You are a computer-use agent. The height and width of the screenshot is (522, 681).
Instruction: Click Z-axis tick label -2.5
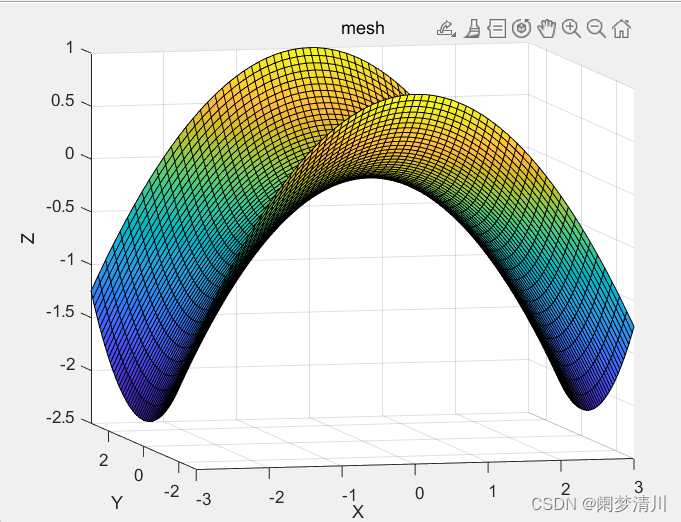[60, 418]
